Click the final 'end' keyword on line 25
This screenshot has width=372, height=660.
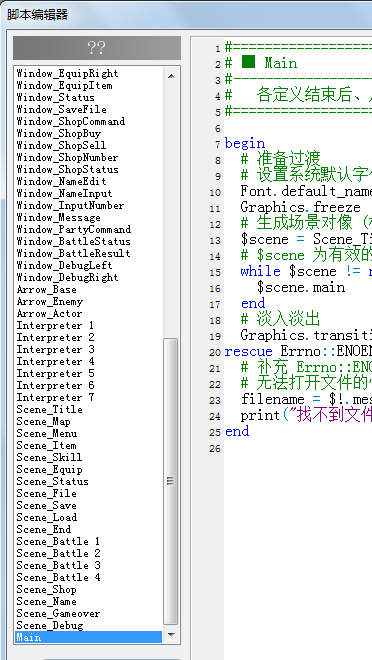(237, 431)
